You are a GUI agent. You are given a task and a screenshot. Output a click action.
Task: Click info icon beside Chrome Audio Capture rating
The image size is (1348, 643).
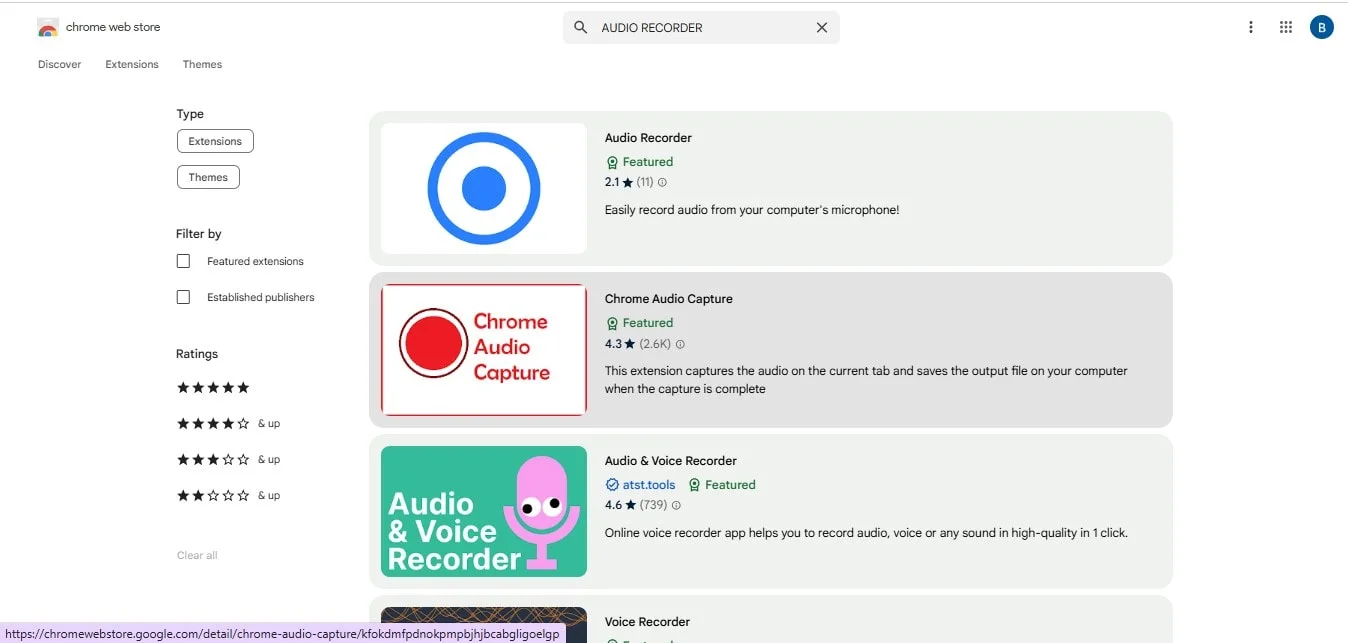tap(680, 344)
